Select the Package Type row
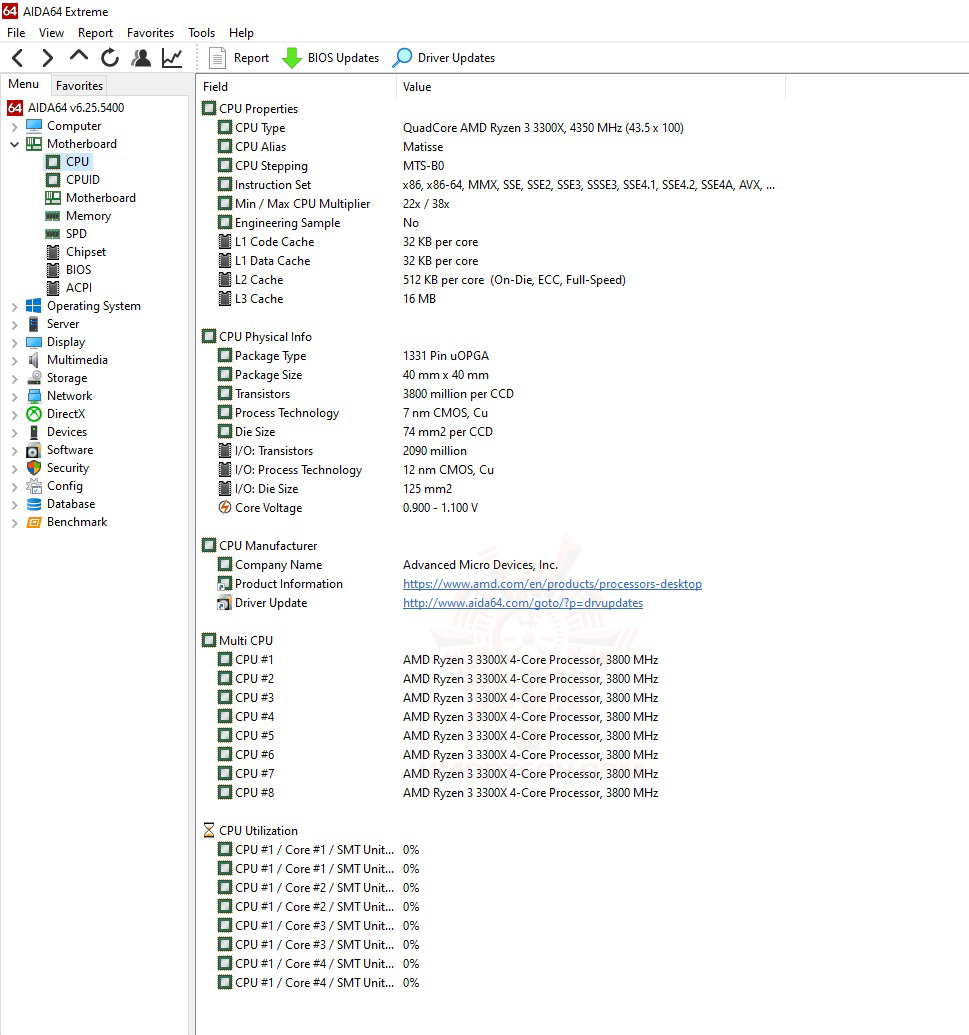Screen dimensions: 969x1035 pyautogui.click(x=491, y=356)
